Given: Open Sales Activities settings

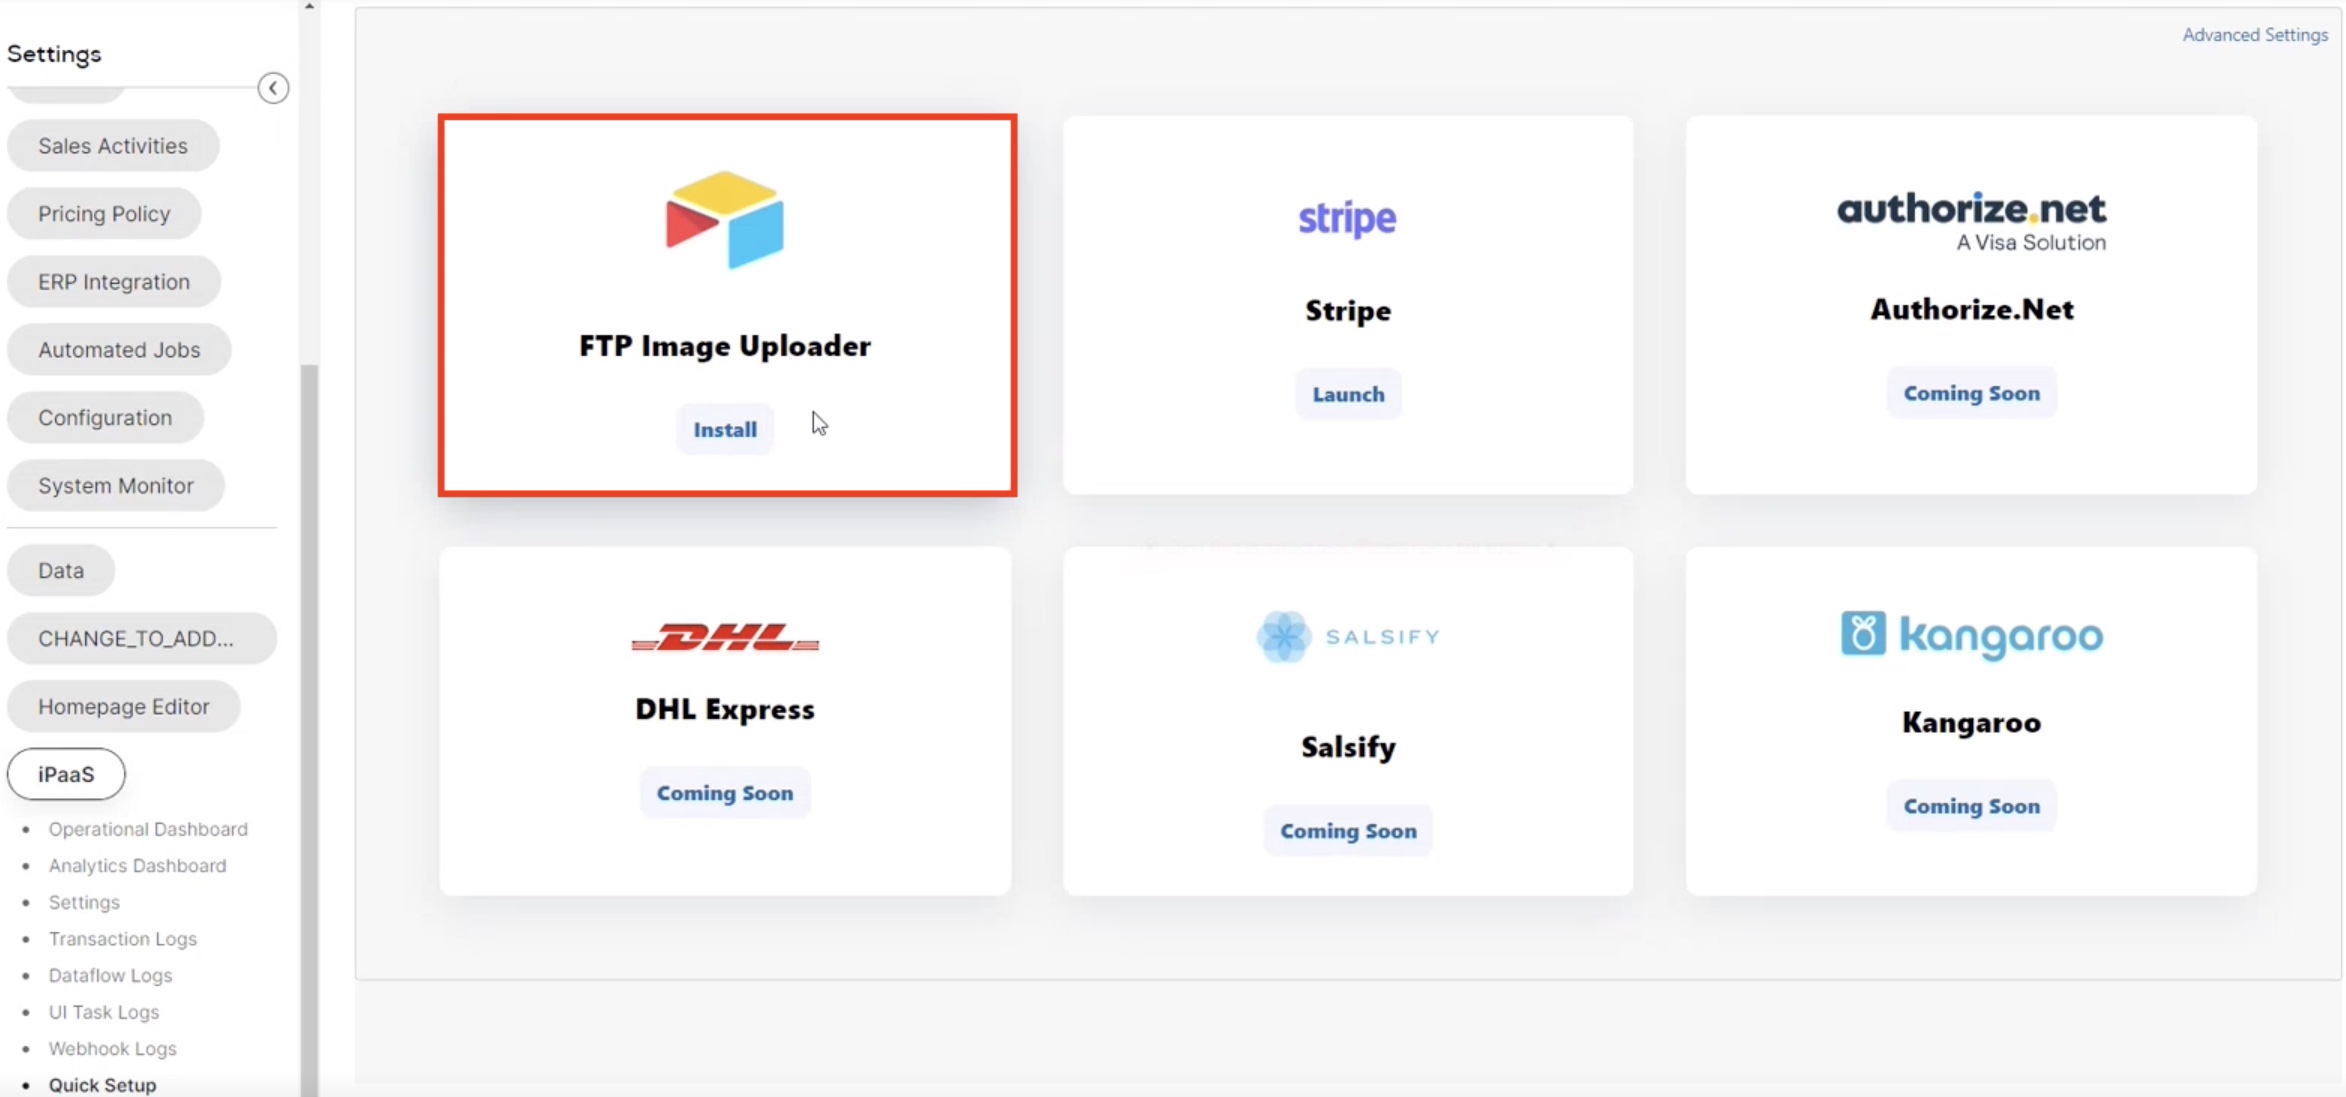Looking at the screenshot, I should [x=113, y=146].
